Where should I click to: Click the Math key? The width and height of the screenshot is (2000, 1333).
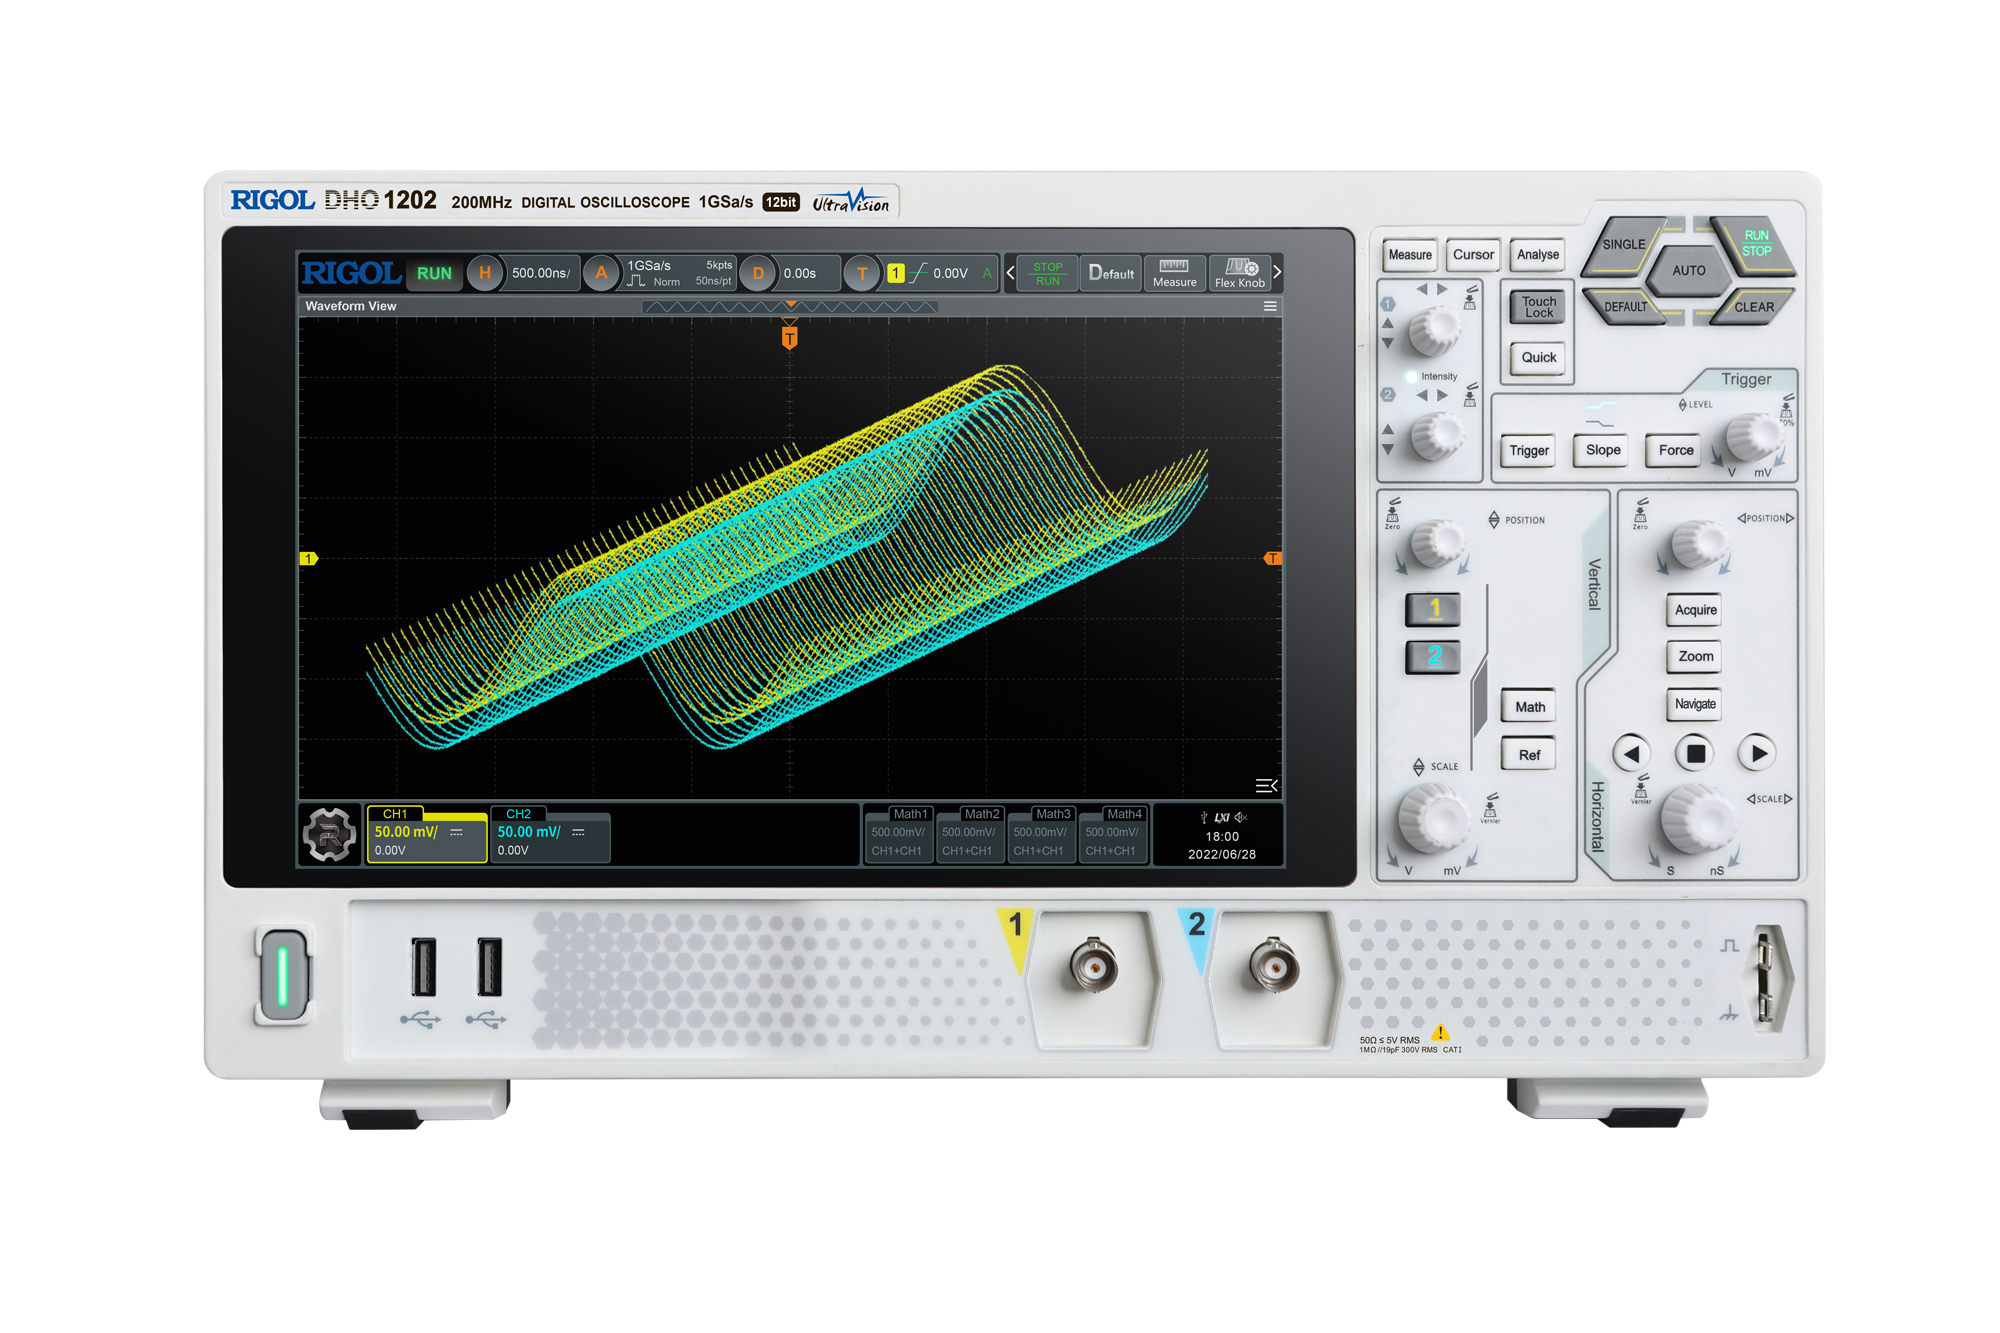(x=1530, y=707)
